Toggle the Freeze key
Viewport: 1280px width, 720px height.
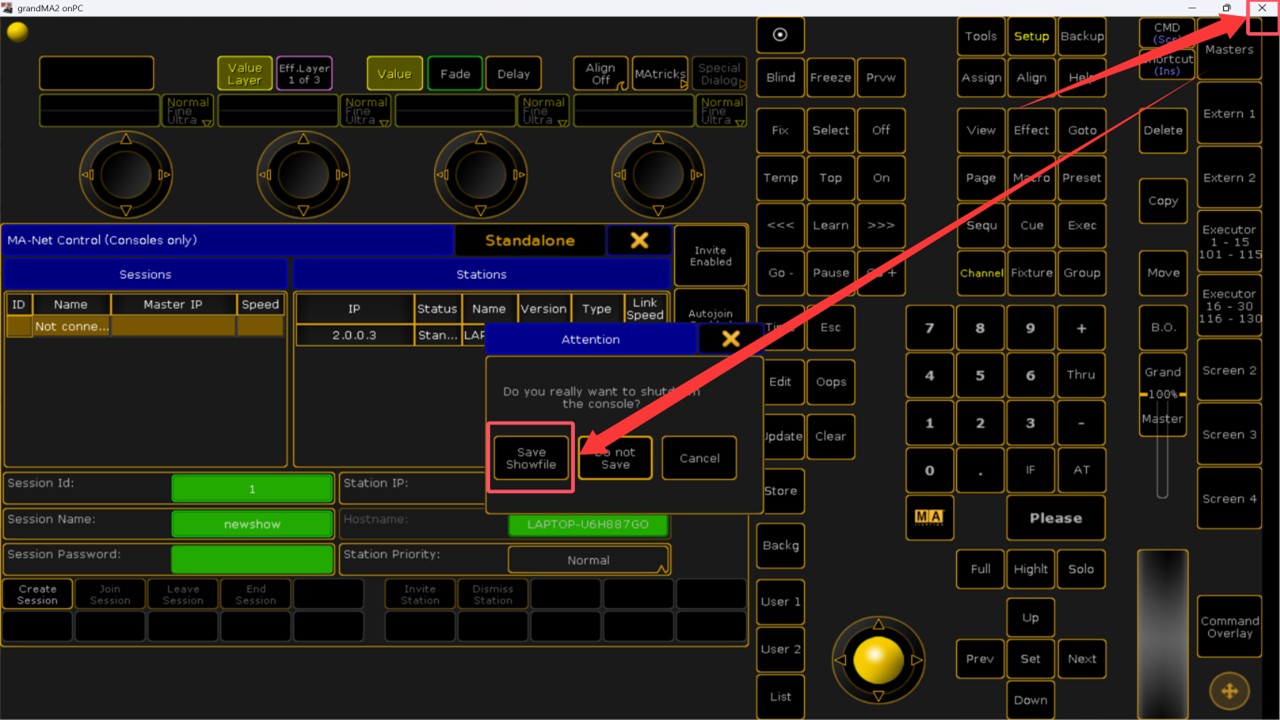pyautogui.click(x=830, y=78)
